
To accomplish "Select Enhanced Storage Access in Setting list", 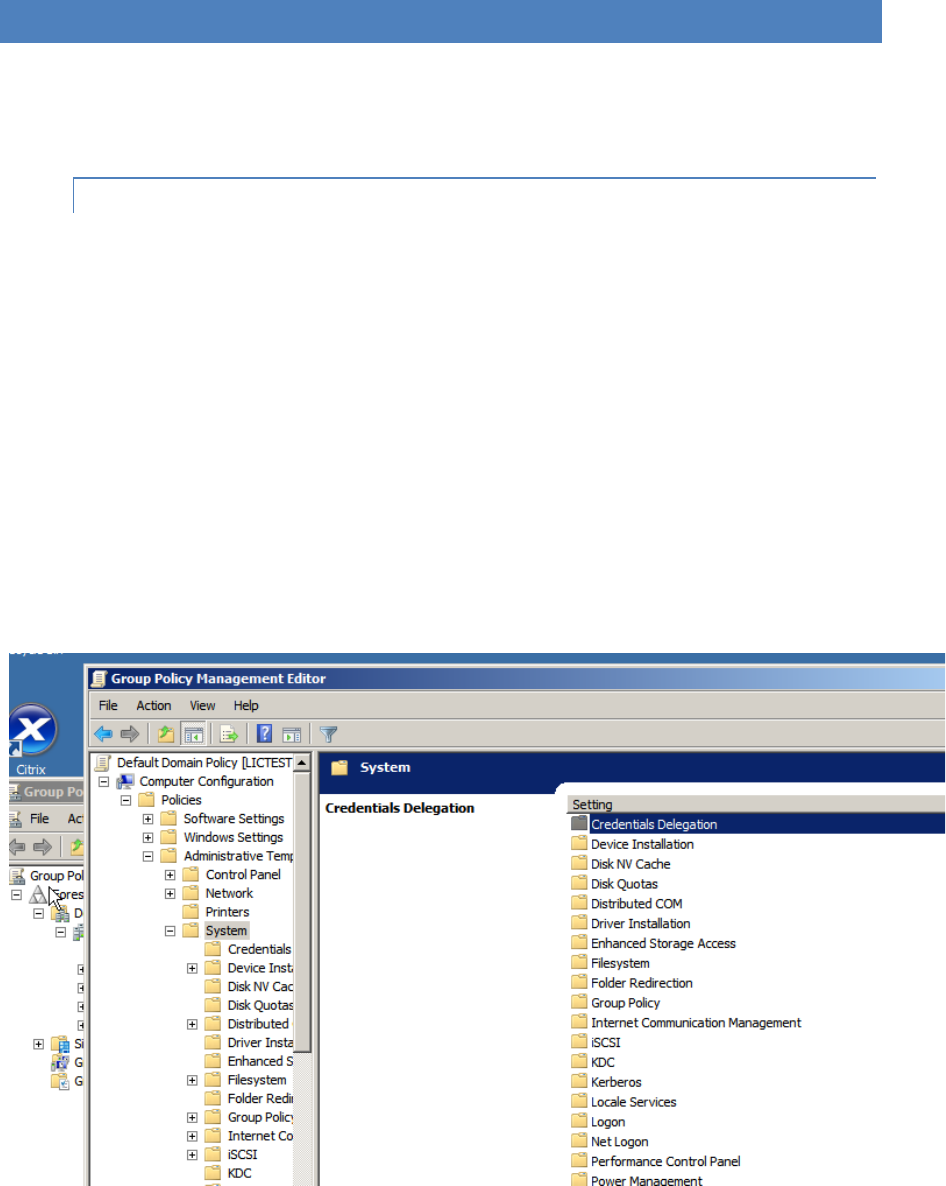I will [x=663, y=943].
